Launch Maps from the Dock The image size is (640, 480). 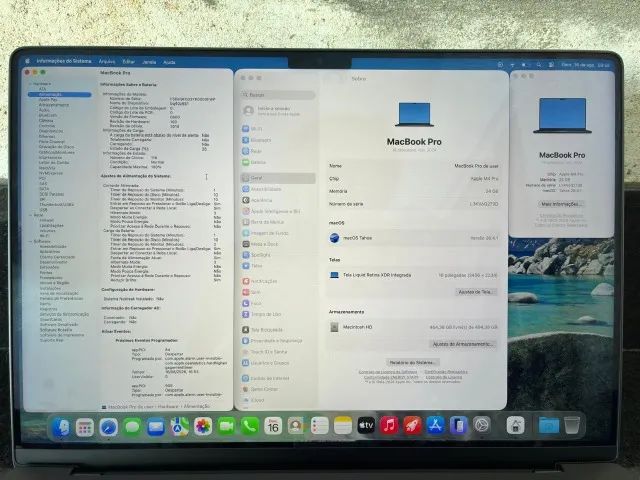tap(179, 427)
